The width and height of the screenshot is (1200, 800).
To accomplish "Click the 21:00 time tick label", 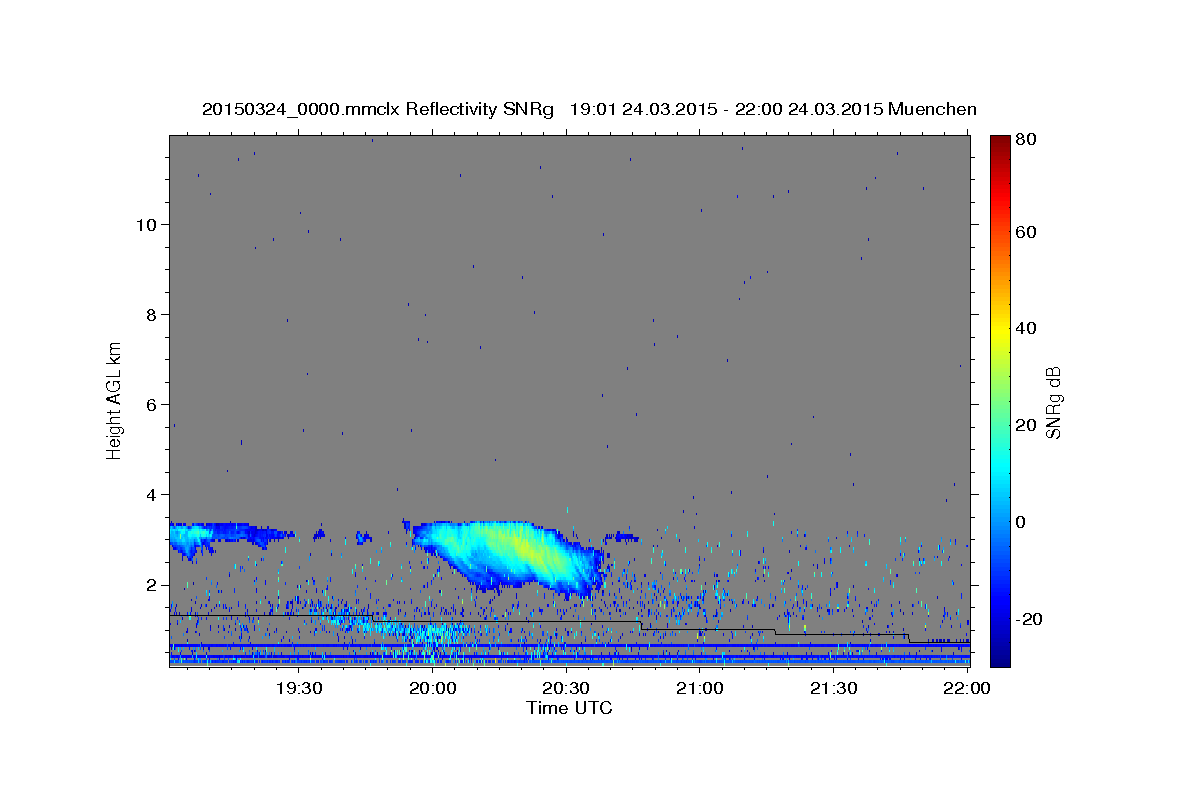I will pyautogui.click(x=700, y=688).
